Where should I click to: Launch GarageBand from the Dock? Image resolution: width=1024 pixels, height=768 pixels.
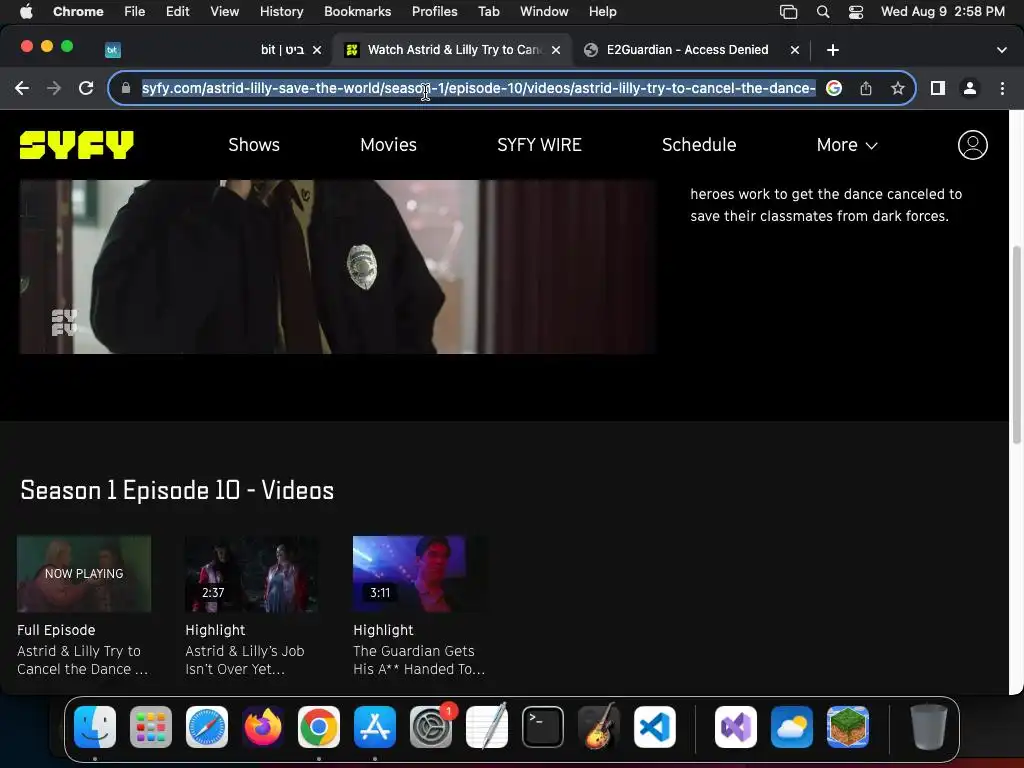pos(599,727)
